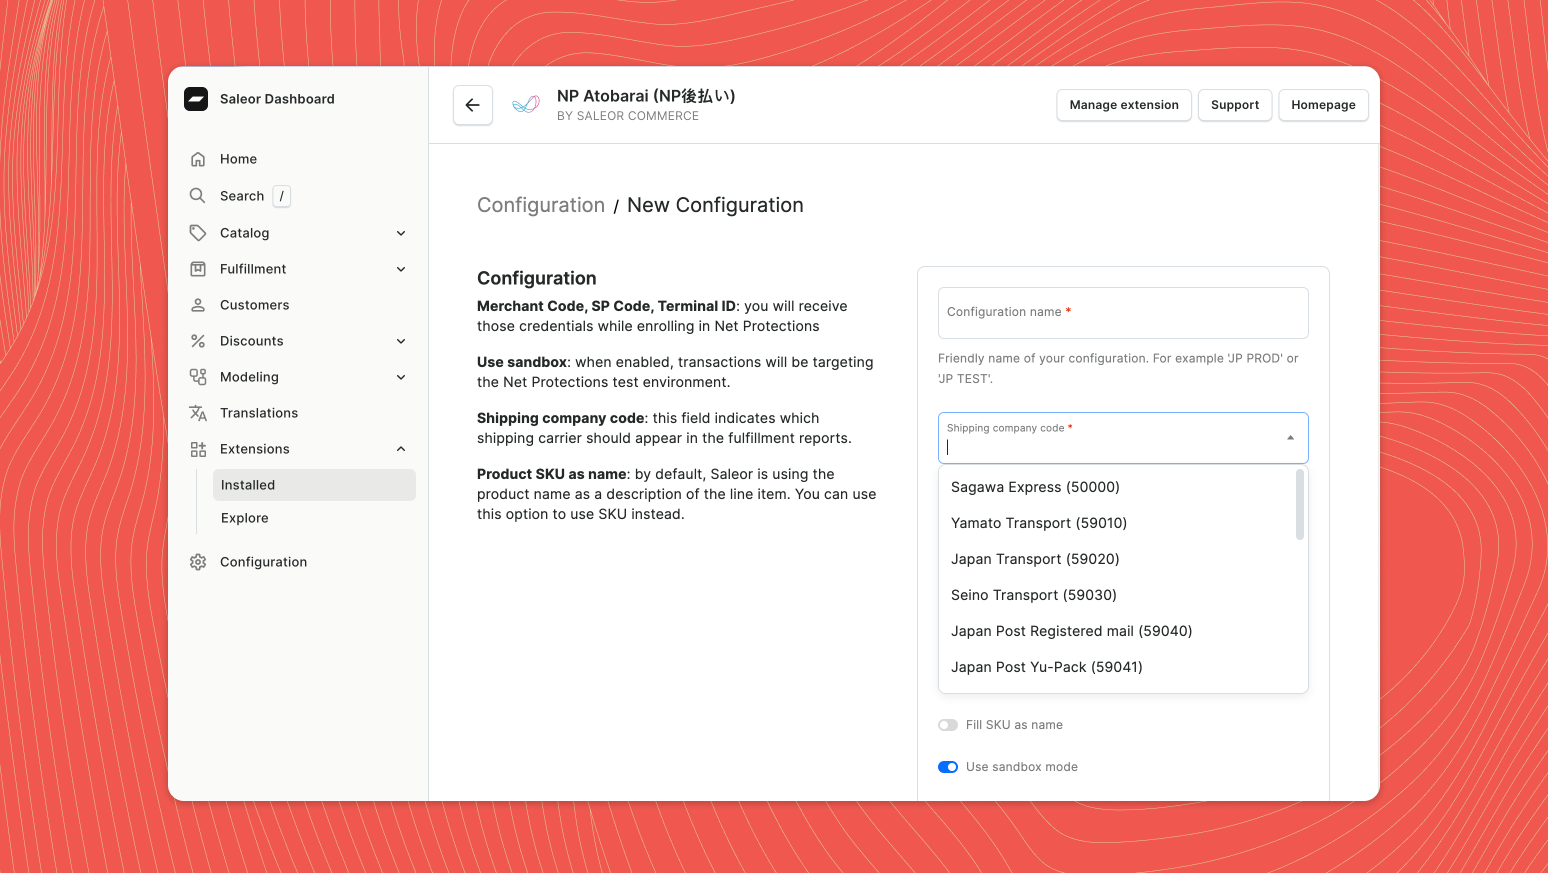Select Installed under Extensions
Viewport: 1548px width, 873px height.
pos(248,485)
